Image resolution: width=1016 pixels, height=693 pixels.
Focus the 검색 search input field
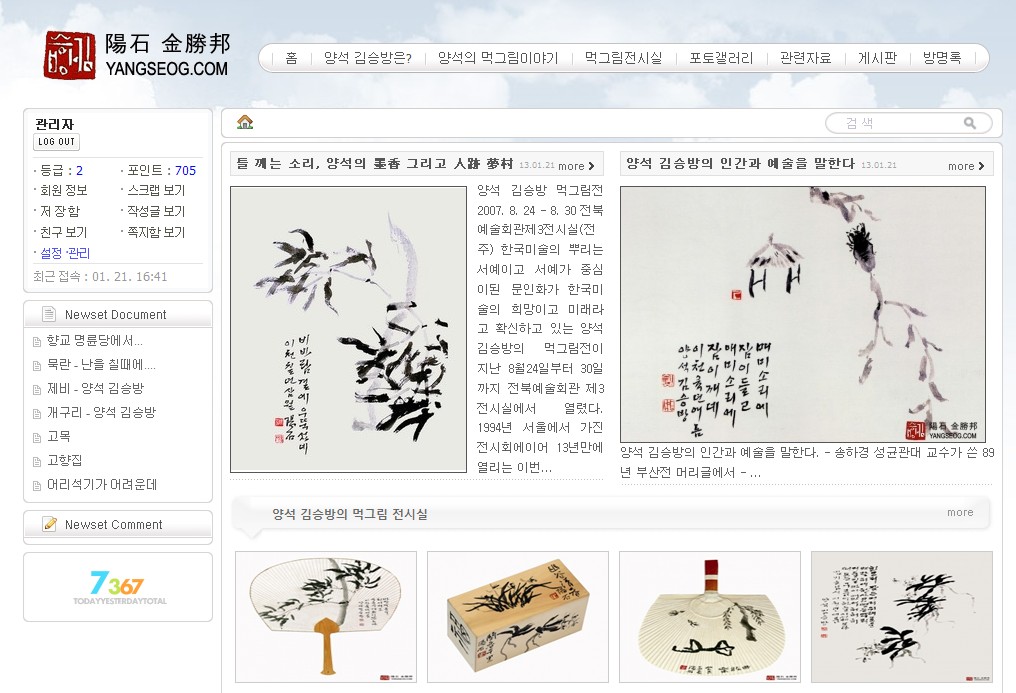pyautogui.click(x=908, y=123)
